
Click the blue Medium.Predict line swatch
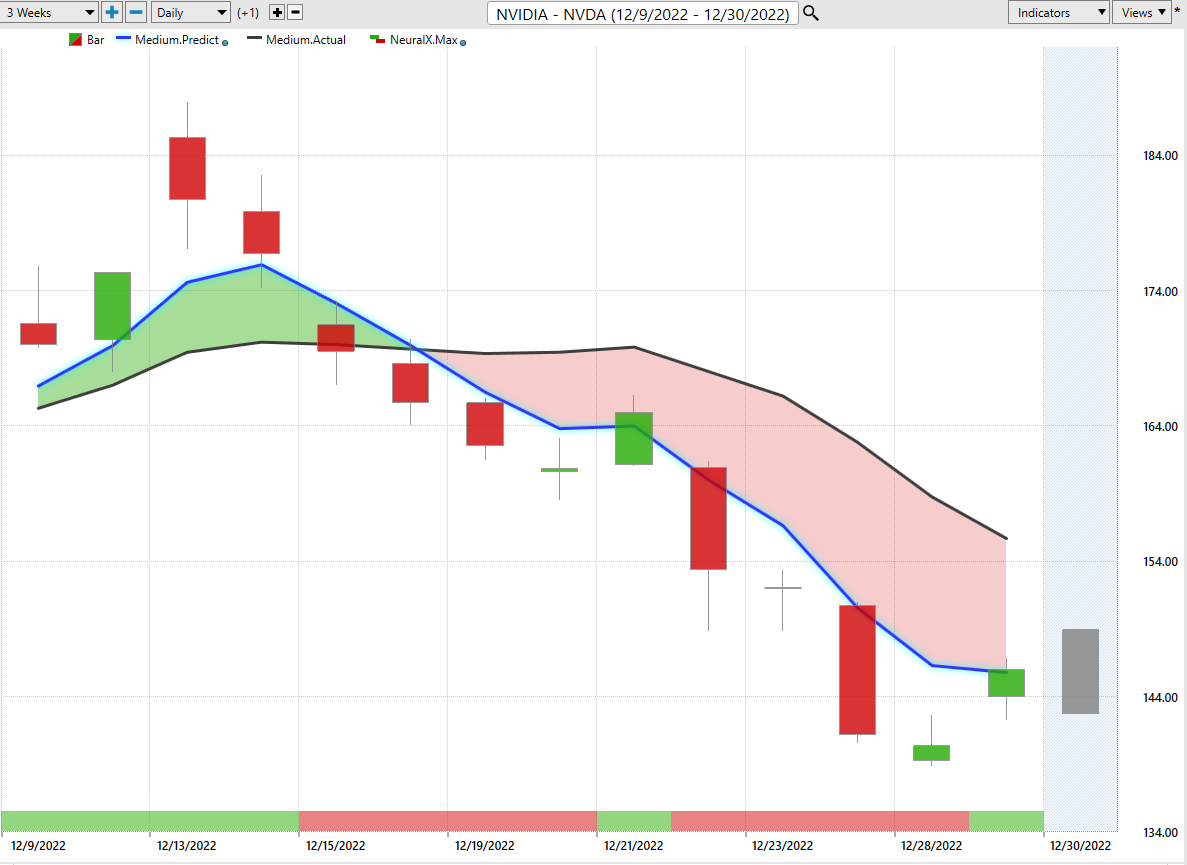click(x=123, y=38)
